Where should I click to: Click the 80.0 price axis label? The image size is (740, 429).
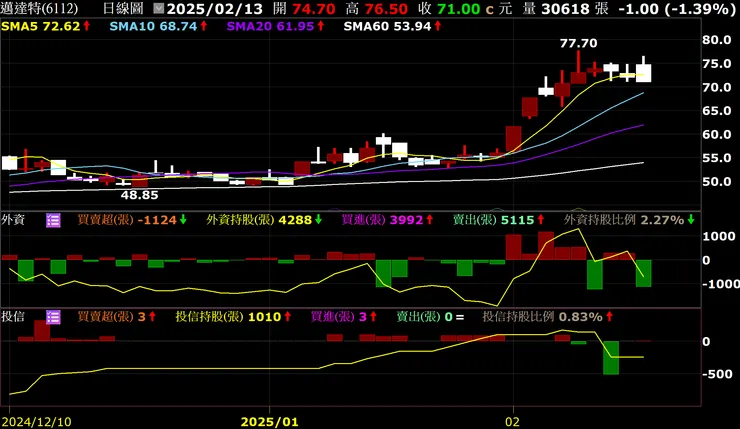point(716,40)
